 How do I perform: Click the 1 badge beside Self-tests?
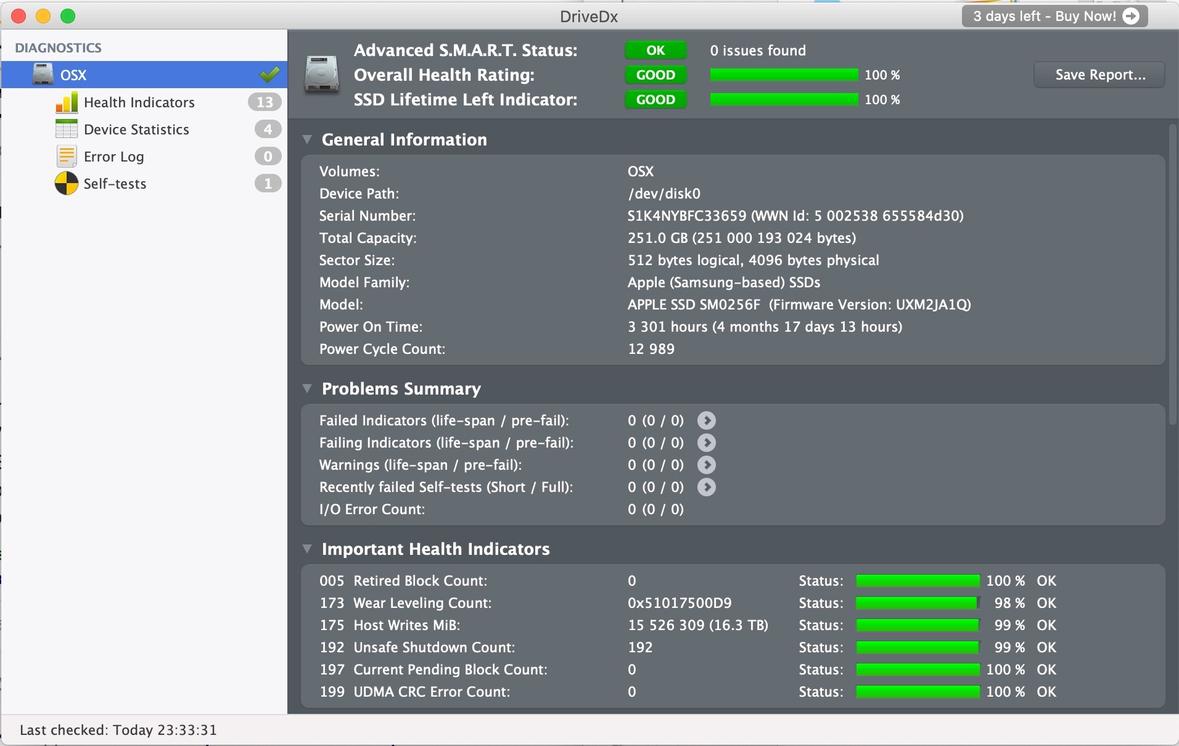tap(268, 183)
